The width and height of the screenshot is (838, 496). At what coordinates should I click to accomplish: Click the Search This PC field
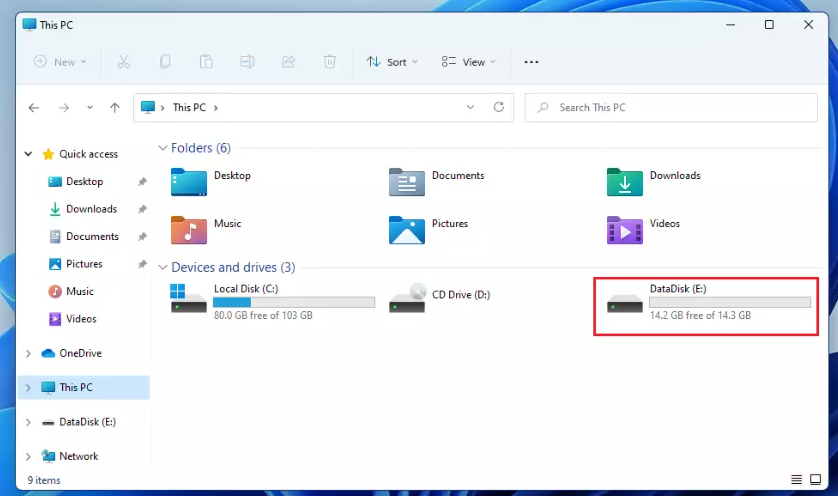click(671, 107)
